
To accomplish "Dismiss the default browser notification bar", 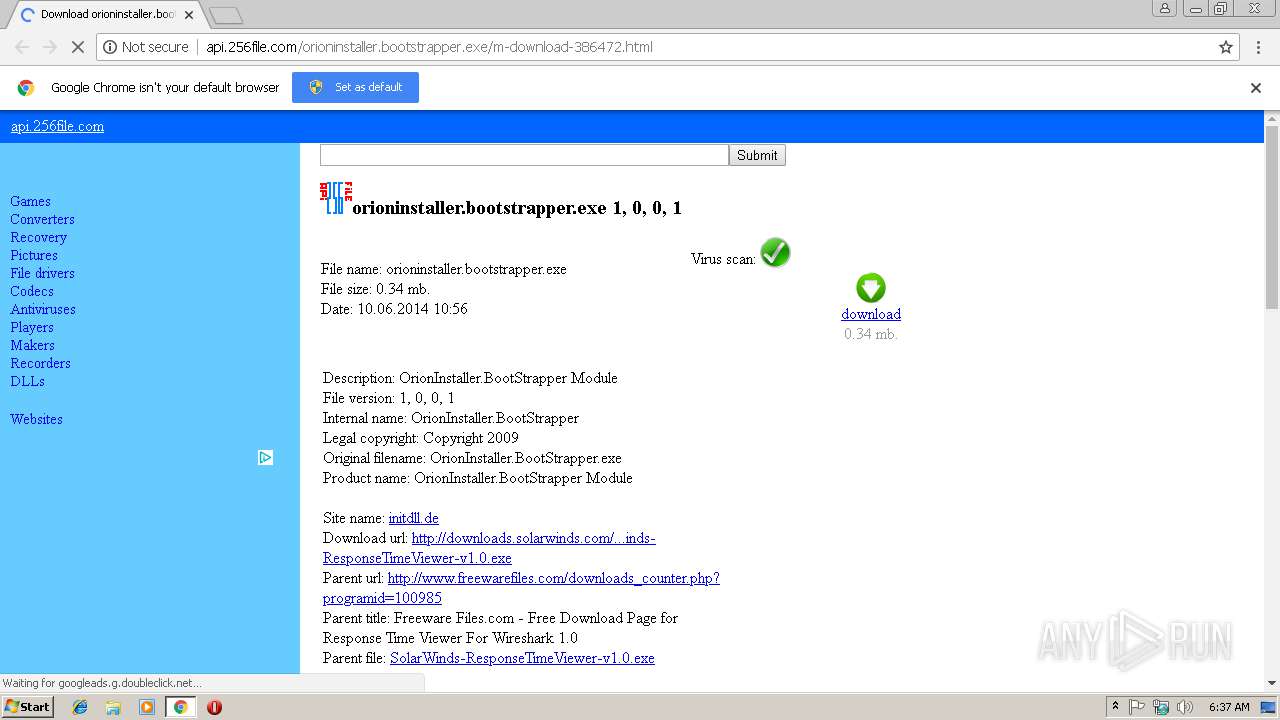I will 1256,88.
